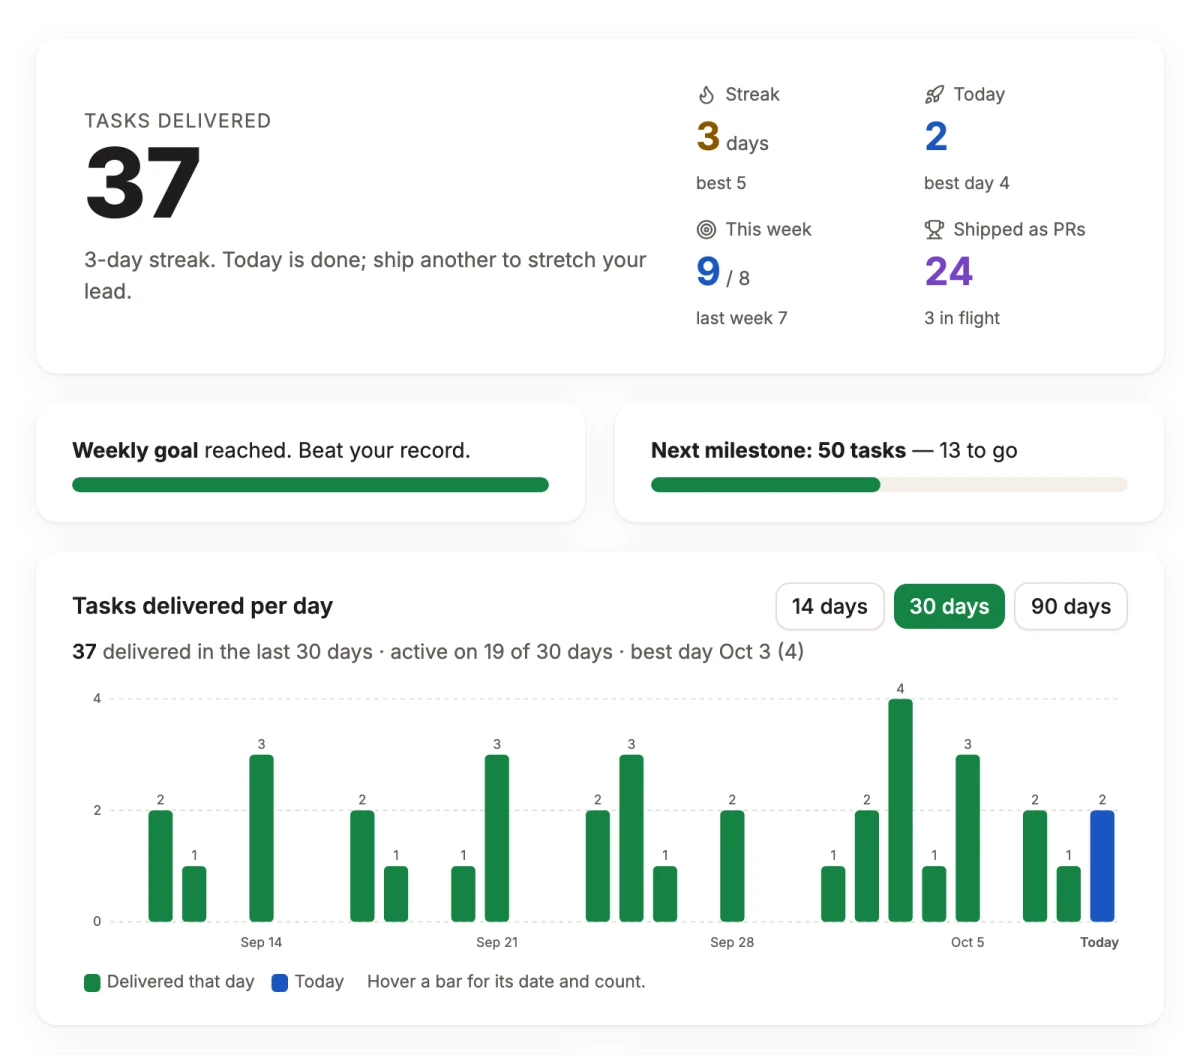The image size is (1200, 1055).
Task: Click the green bar above Sep 14
Action: point(261,838)
